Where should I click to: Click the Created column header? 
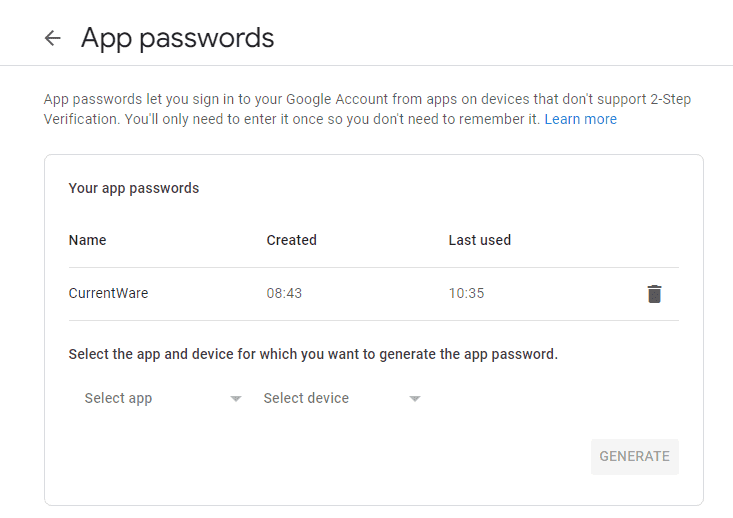pos(291,240)
